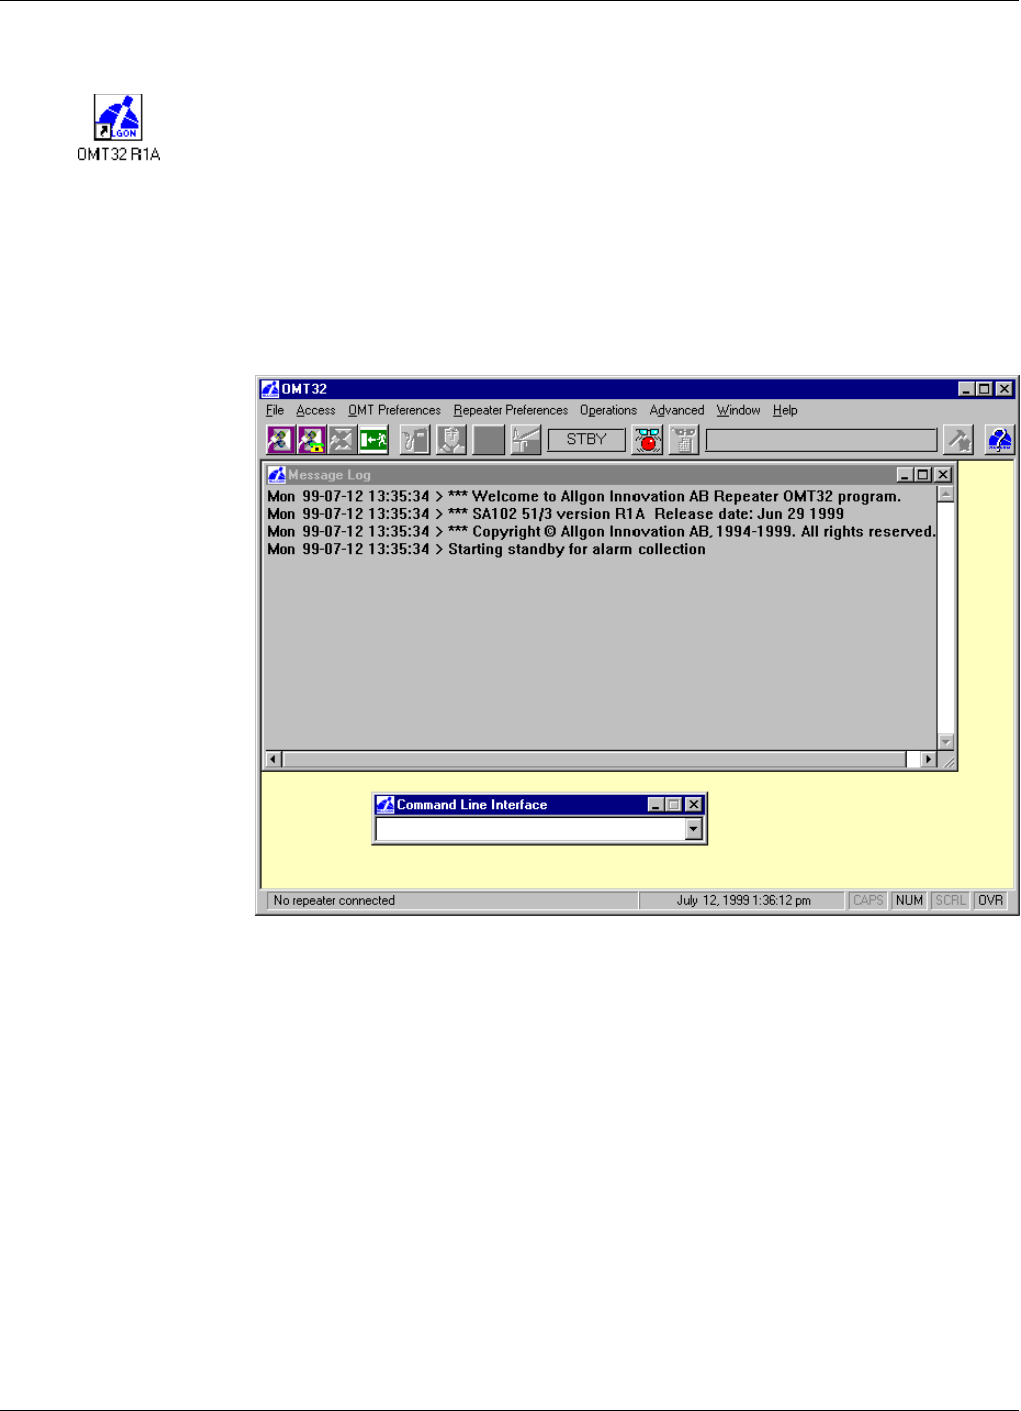
Task: Click the grayed tower toolbar icon
Action: (684, 439)
